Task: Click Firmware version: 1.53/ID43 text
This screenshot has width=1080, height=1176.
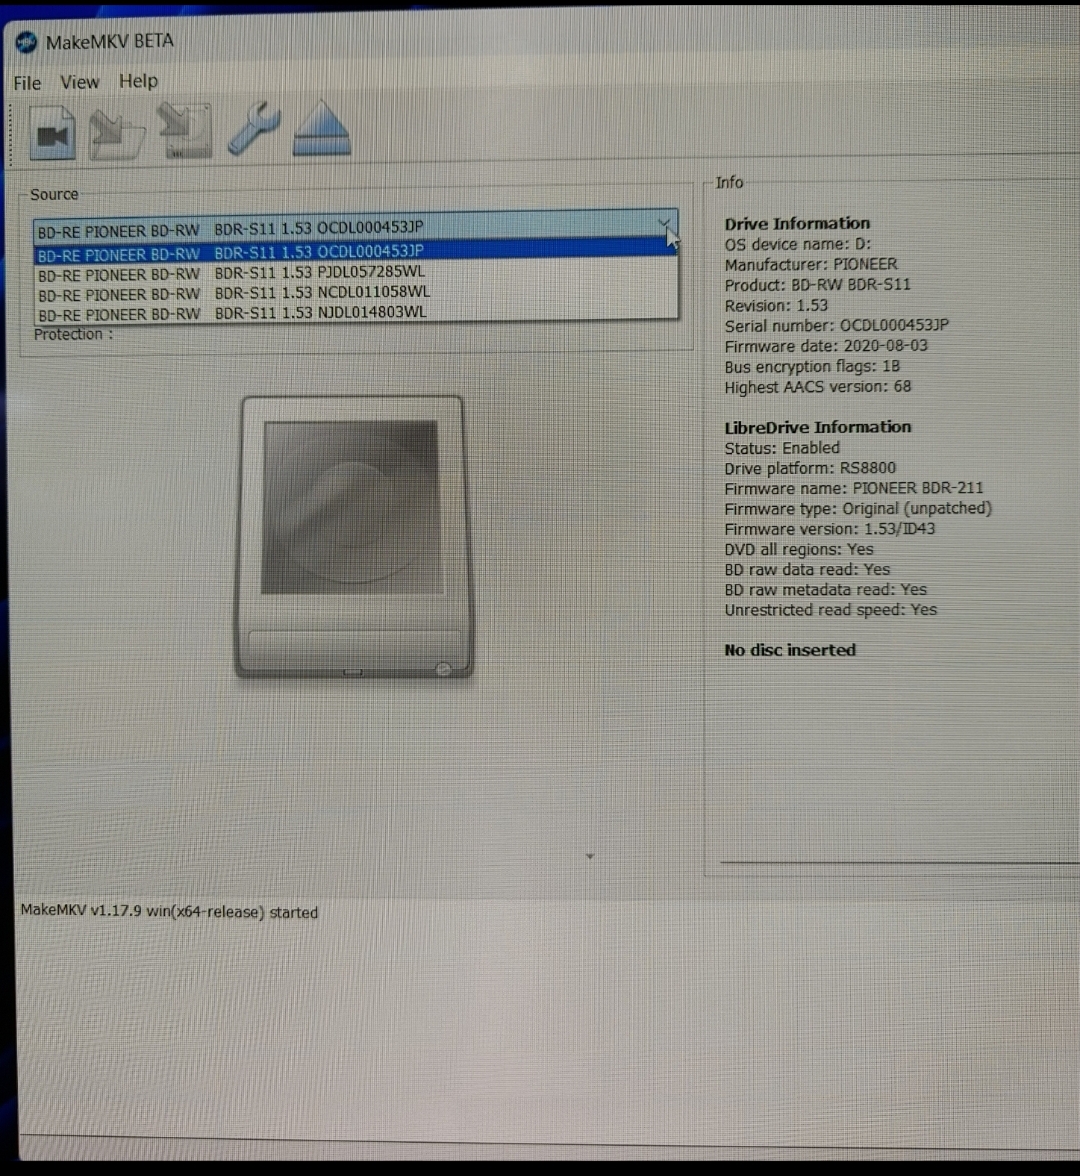Action: tap(830, 529)
